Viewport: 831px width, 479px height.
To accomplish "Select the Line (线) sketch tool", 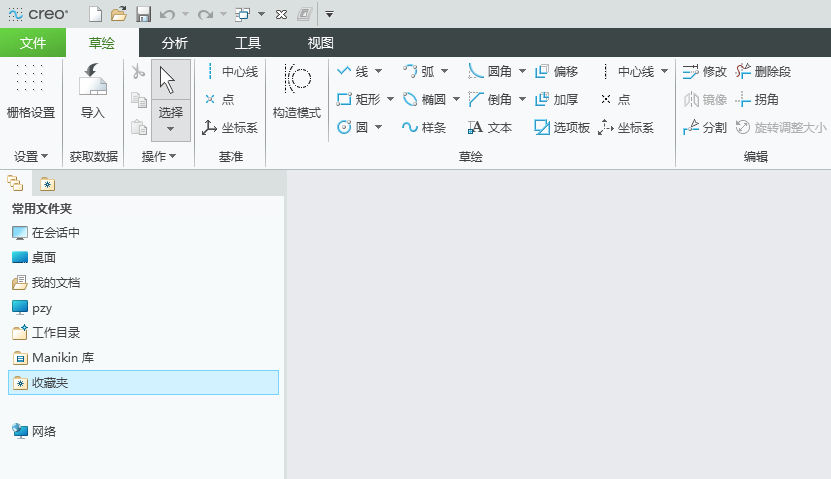I will pyautogui.click(x=353, y=72).
